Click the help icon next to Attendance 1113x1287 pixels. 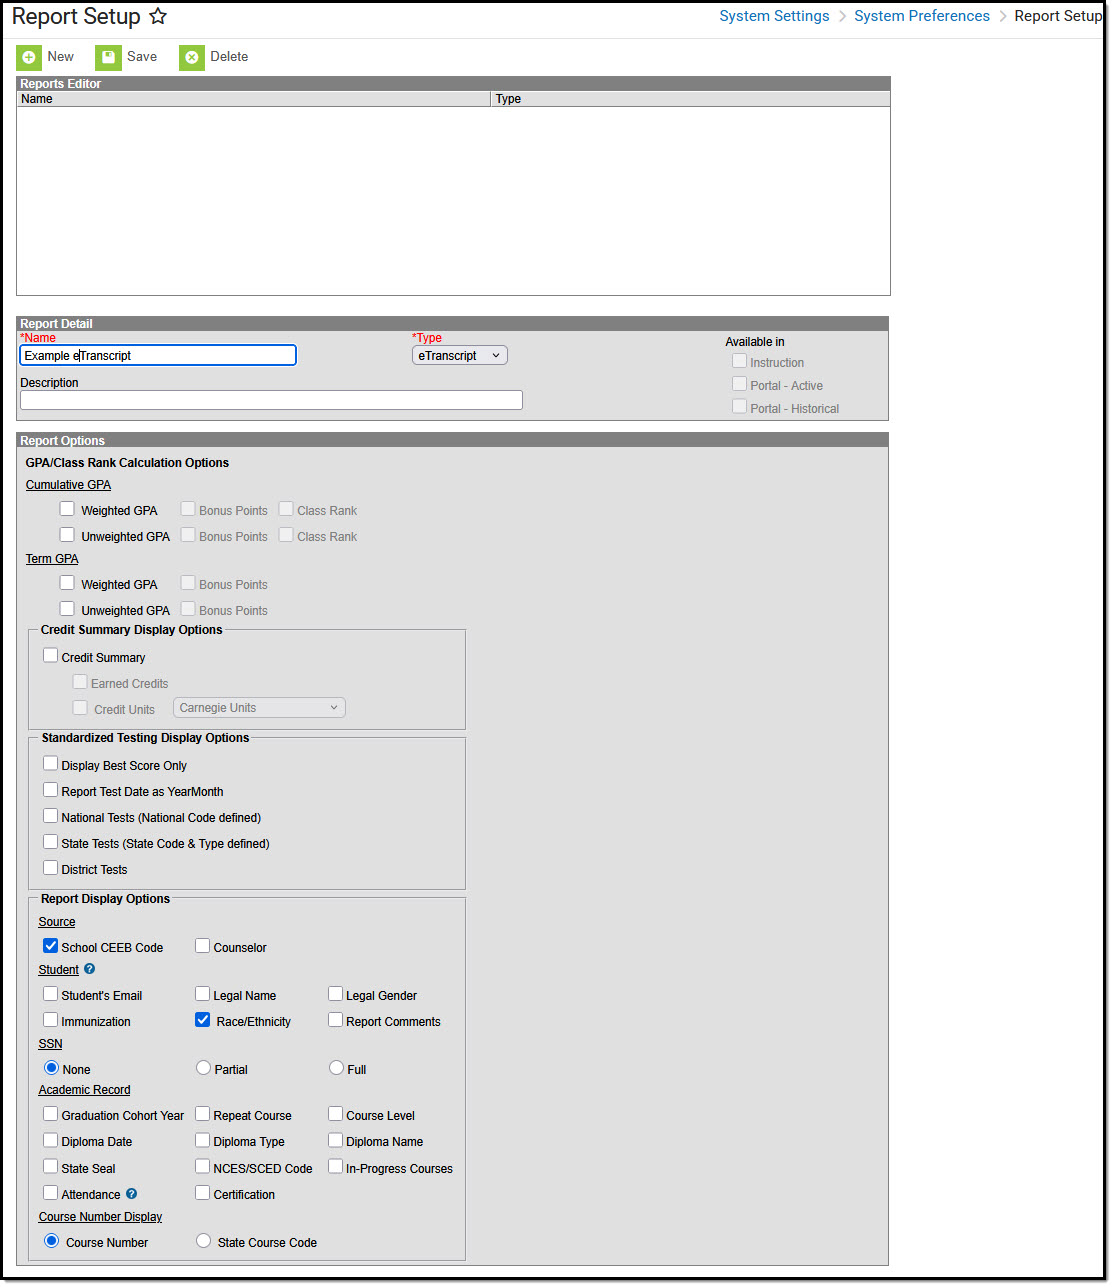click(130, 1193)
